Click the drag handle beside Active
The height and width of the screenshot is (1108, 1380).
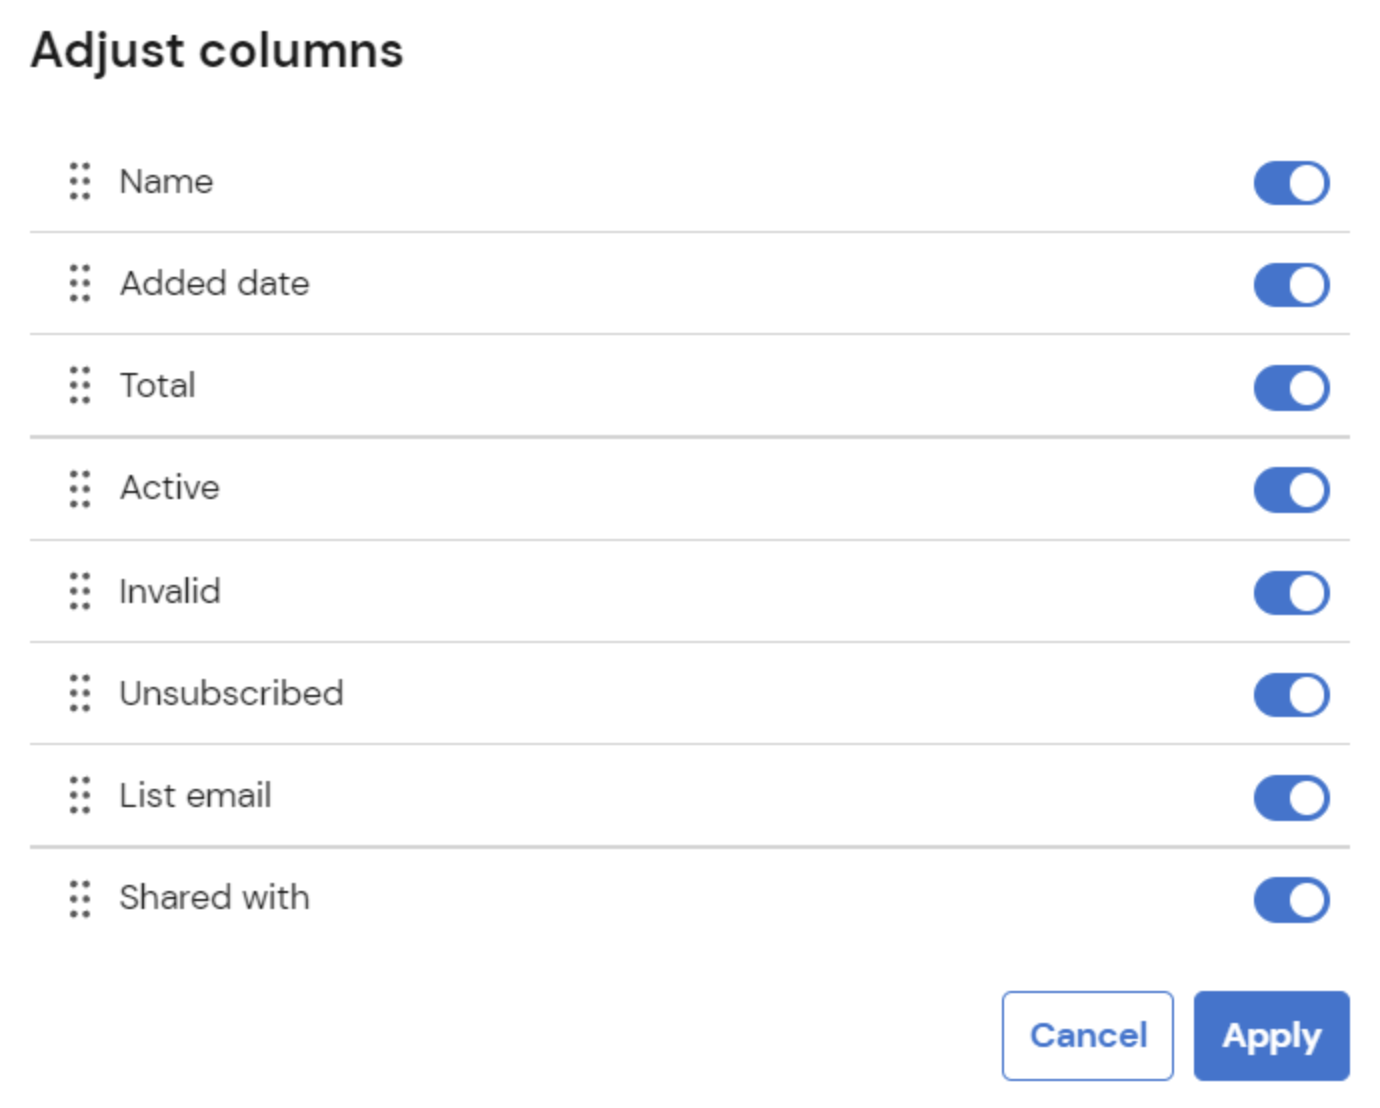pyautogui.click(x=80, y=489)
